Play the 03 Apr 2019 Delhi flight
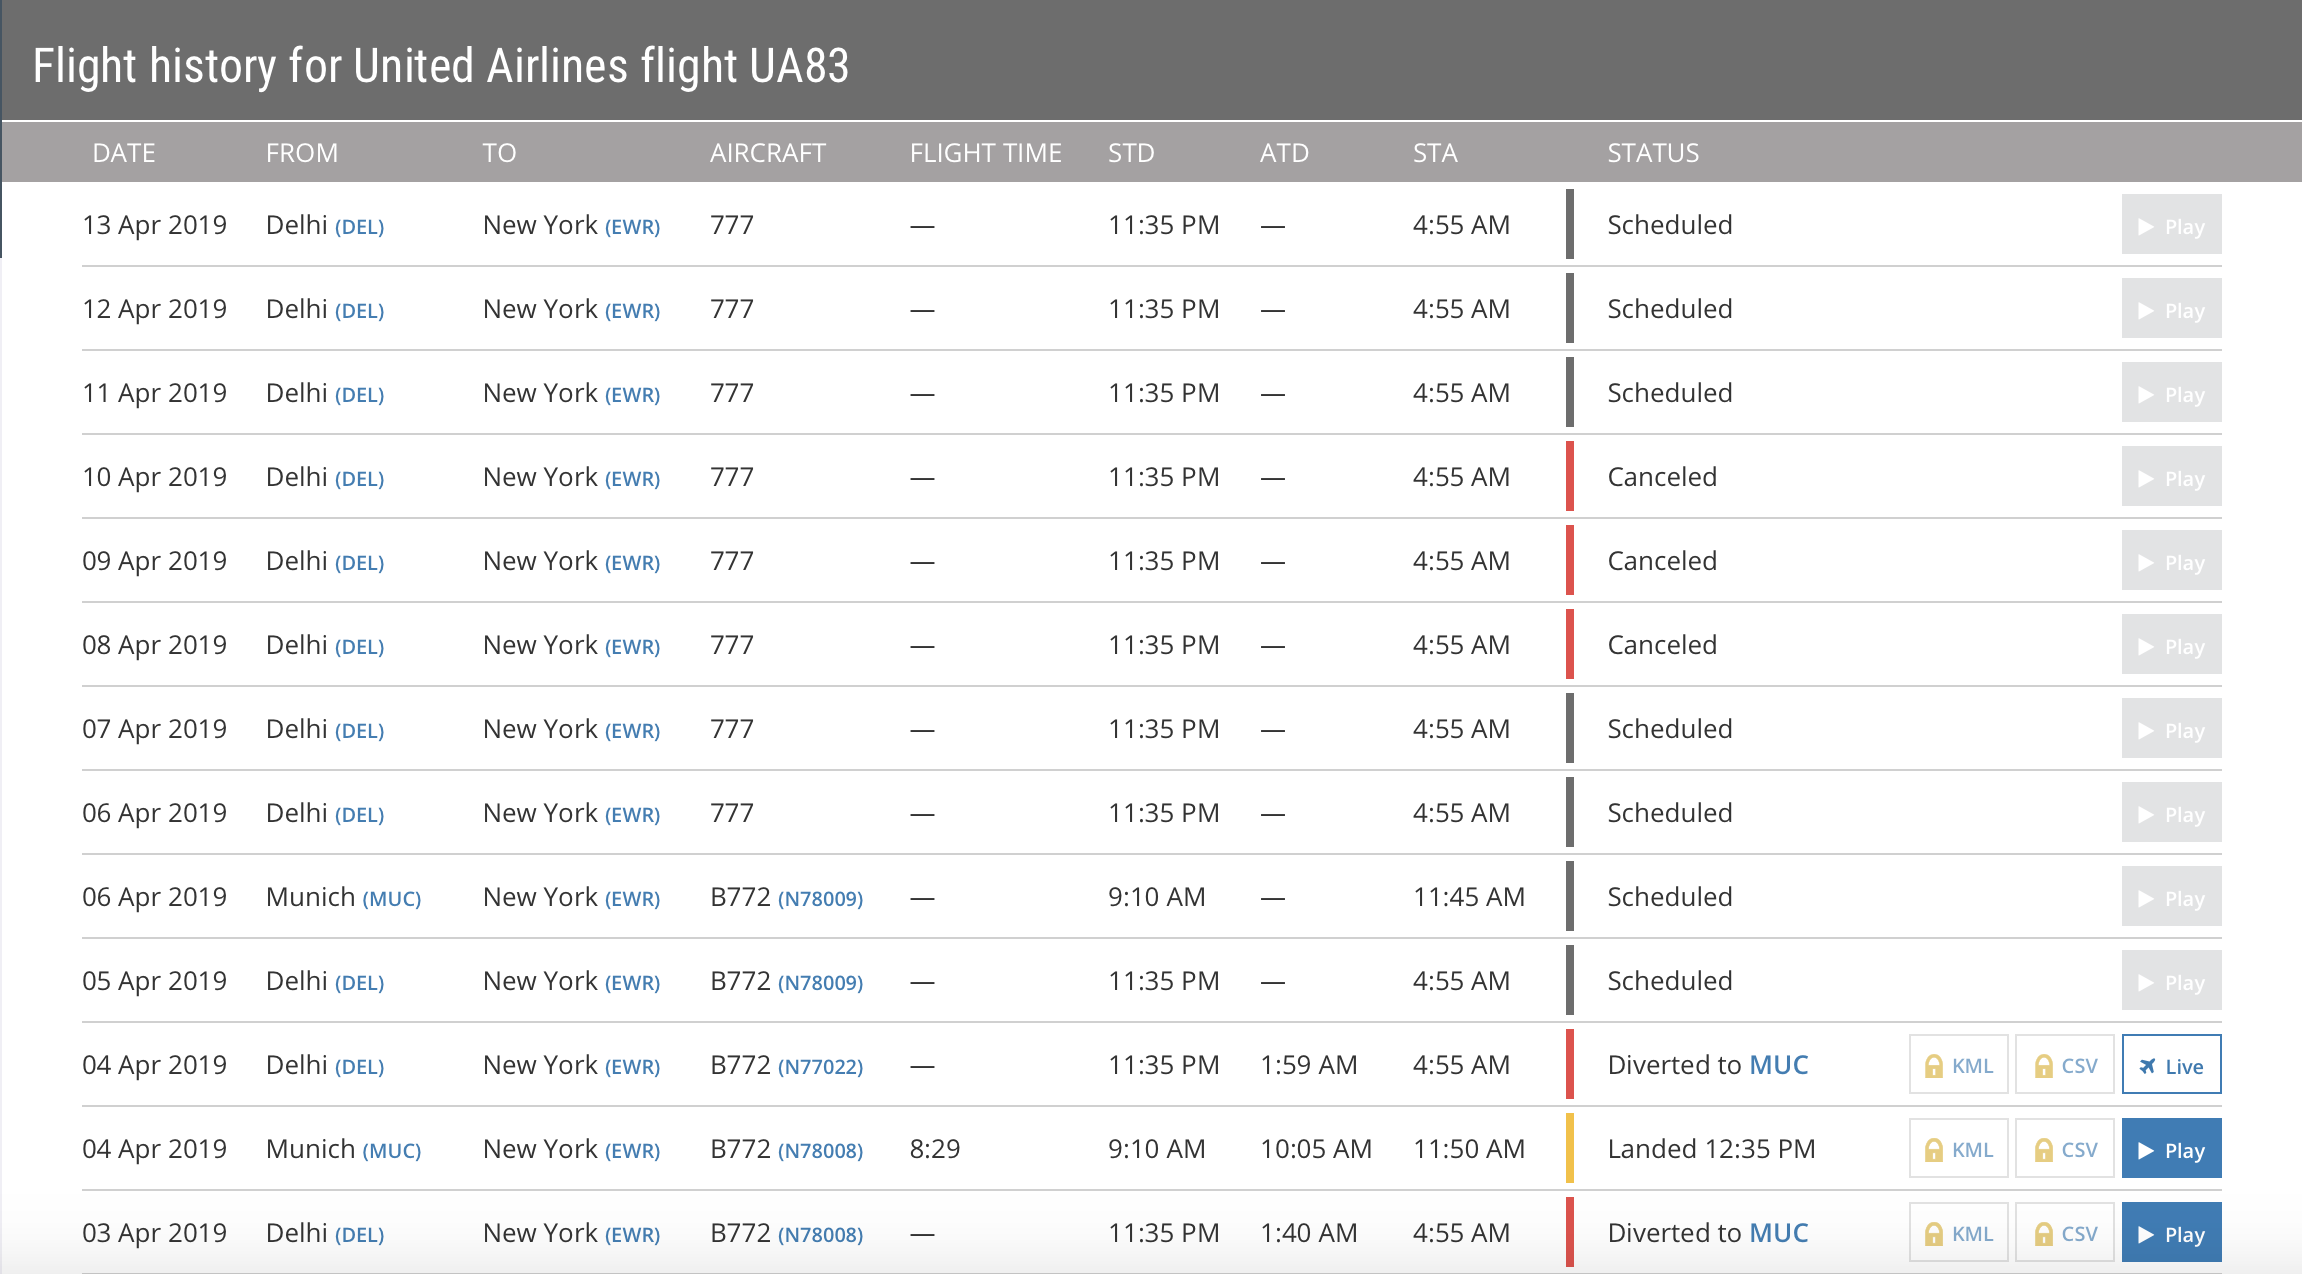The width and height of the screenshot is (2302, 1274). pos(2171,1234)
